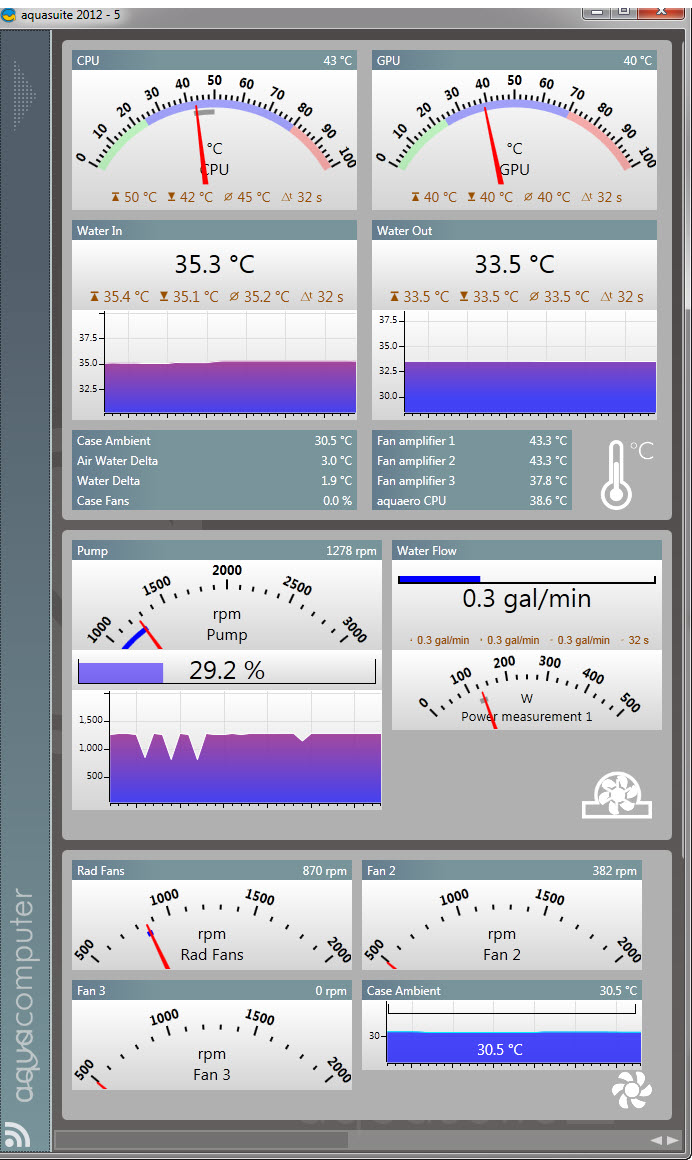Click the scroll right arrow at bottom
This screenshot has width=692, height=1160.
672,1140
